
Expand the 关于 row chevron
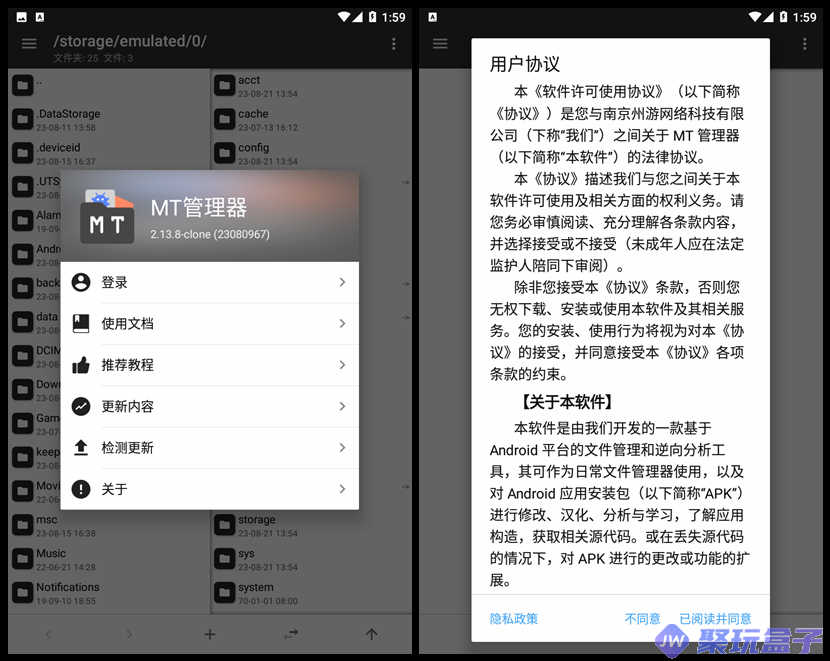pyautogui.click(x=342, y=488)
